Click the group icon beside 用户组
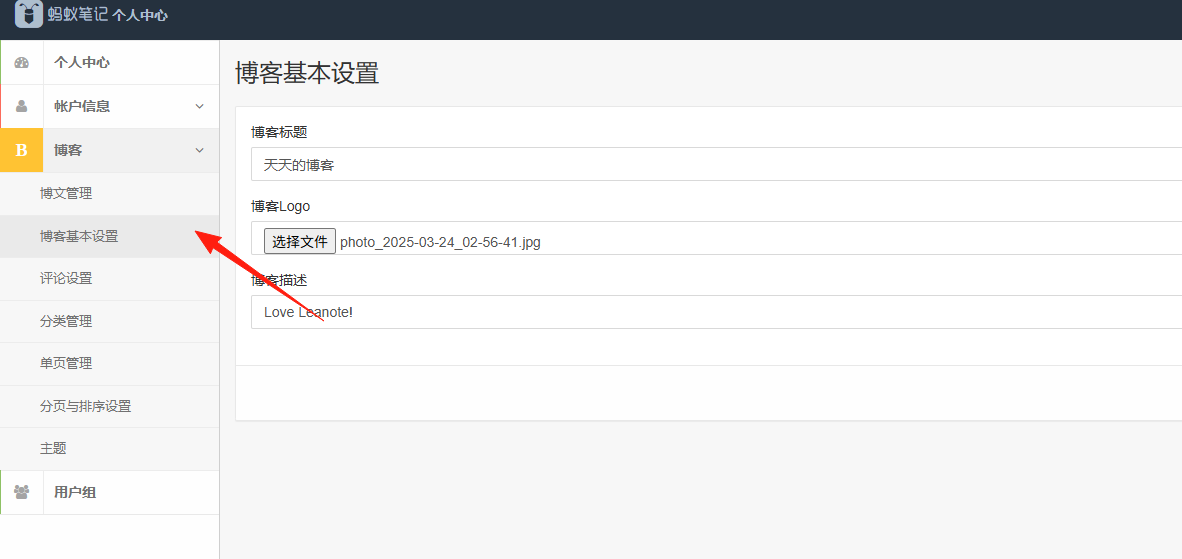Image resolution: width=1182 pixels, height=559 pixels. (21, 493)
